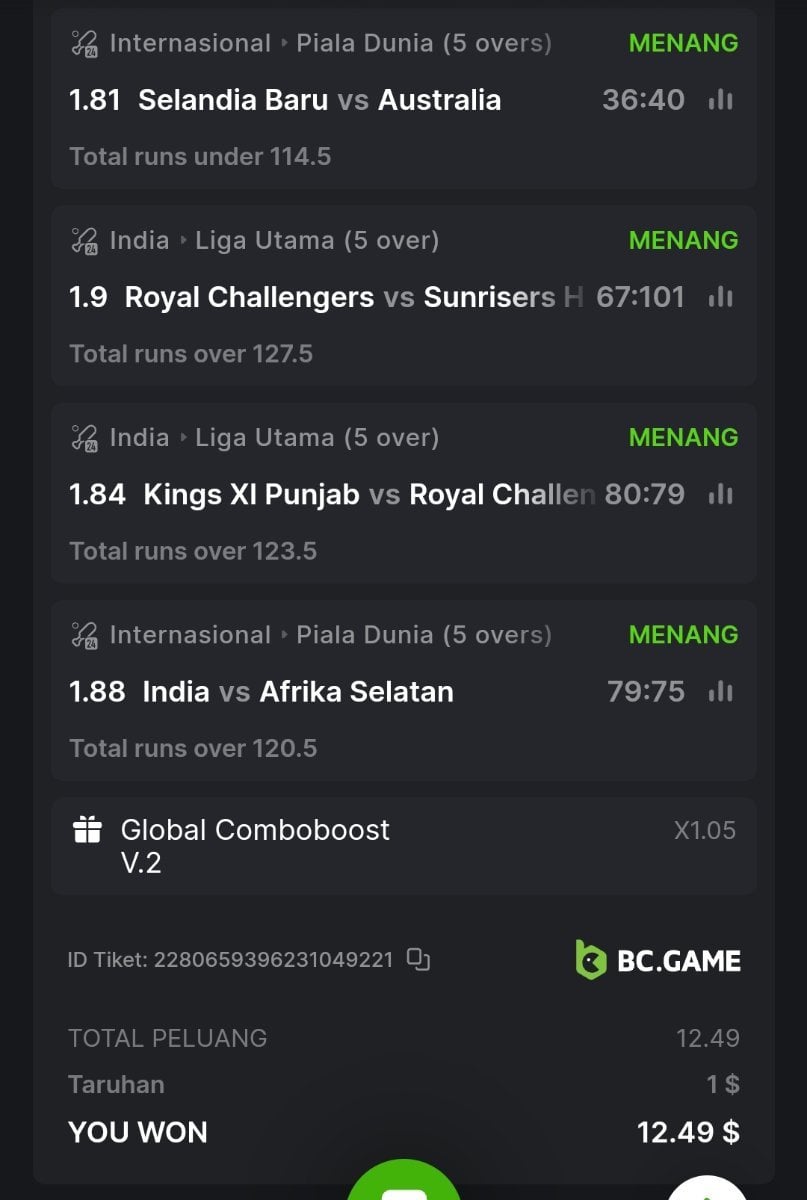Open Kings XI Punjab vs Royal Challengers match
Viewport: 807px width, 1200px height.
pyautogui.click(x=368, y=495)
